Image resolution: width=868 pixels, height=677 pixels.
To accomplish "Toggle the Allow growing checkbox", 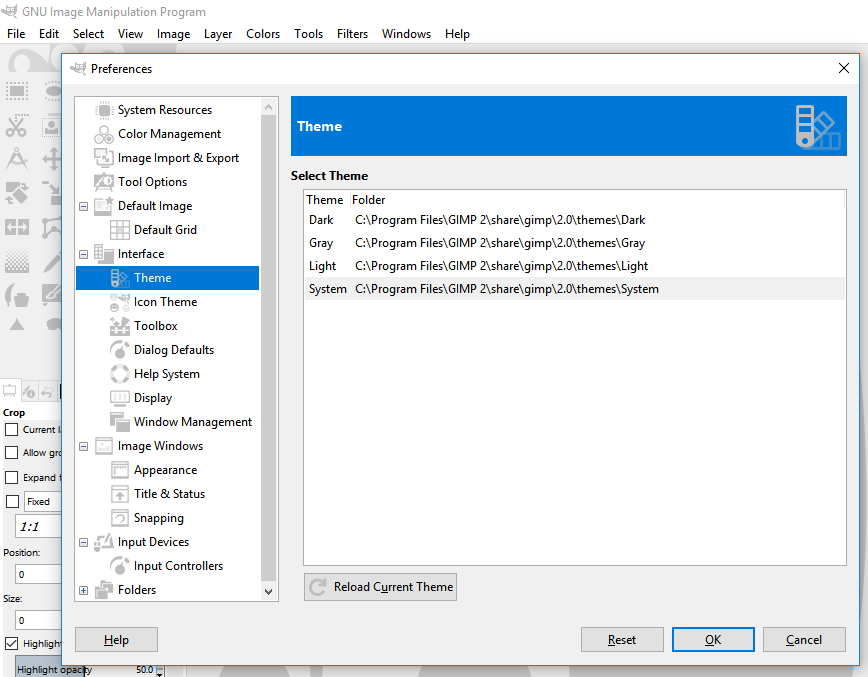I will point(12,453).
